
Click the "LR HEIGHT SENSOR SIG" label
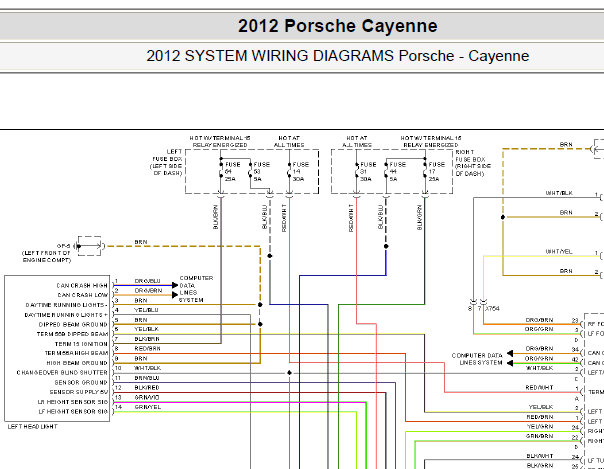pyautogui.click(x=73, y=402)
